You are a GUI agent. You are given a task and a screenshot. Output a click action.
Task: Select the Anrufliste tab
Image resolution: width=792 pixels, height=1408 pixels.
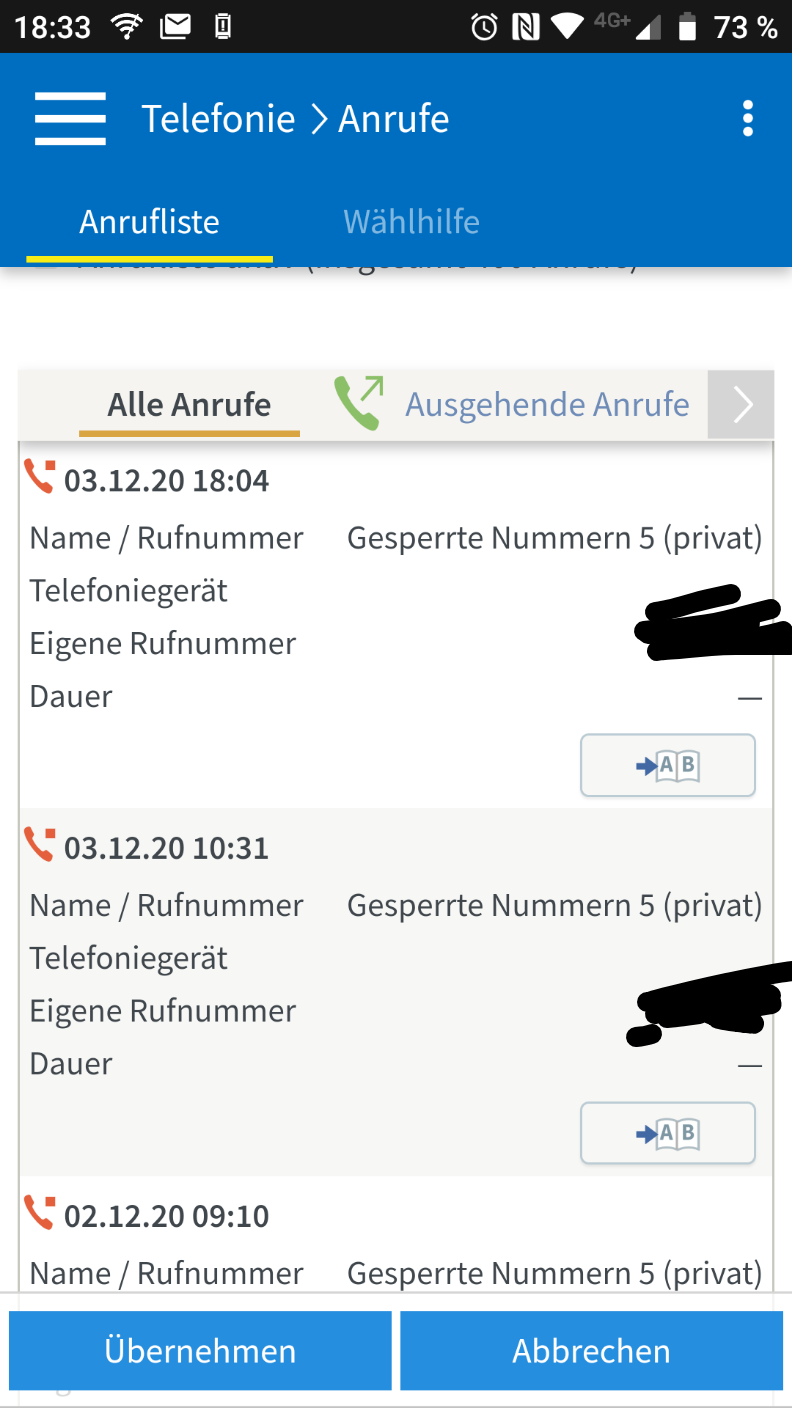(149, 221)
